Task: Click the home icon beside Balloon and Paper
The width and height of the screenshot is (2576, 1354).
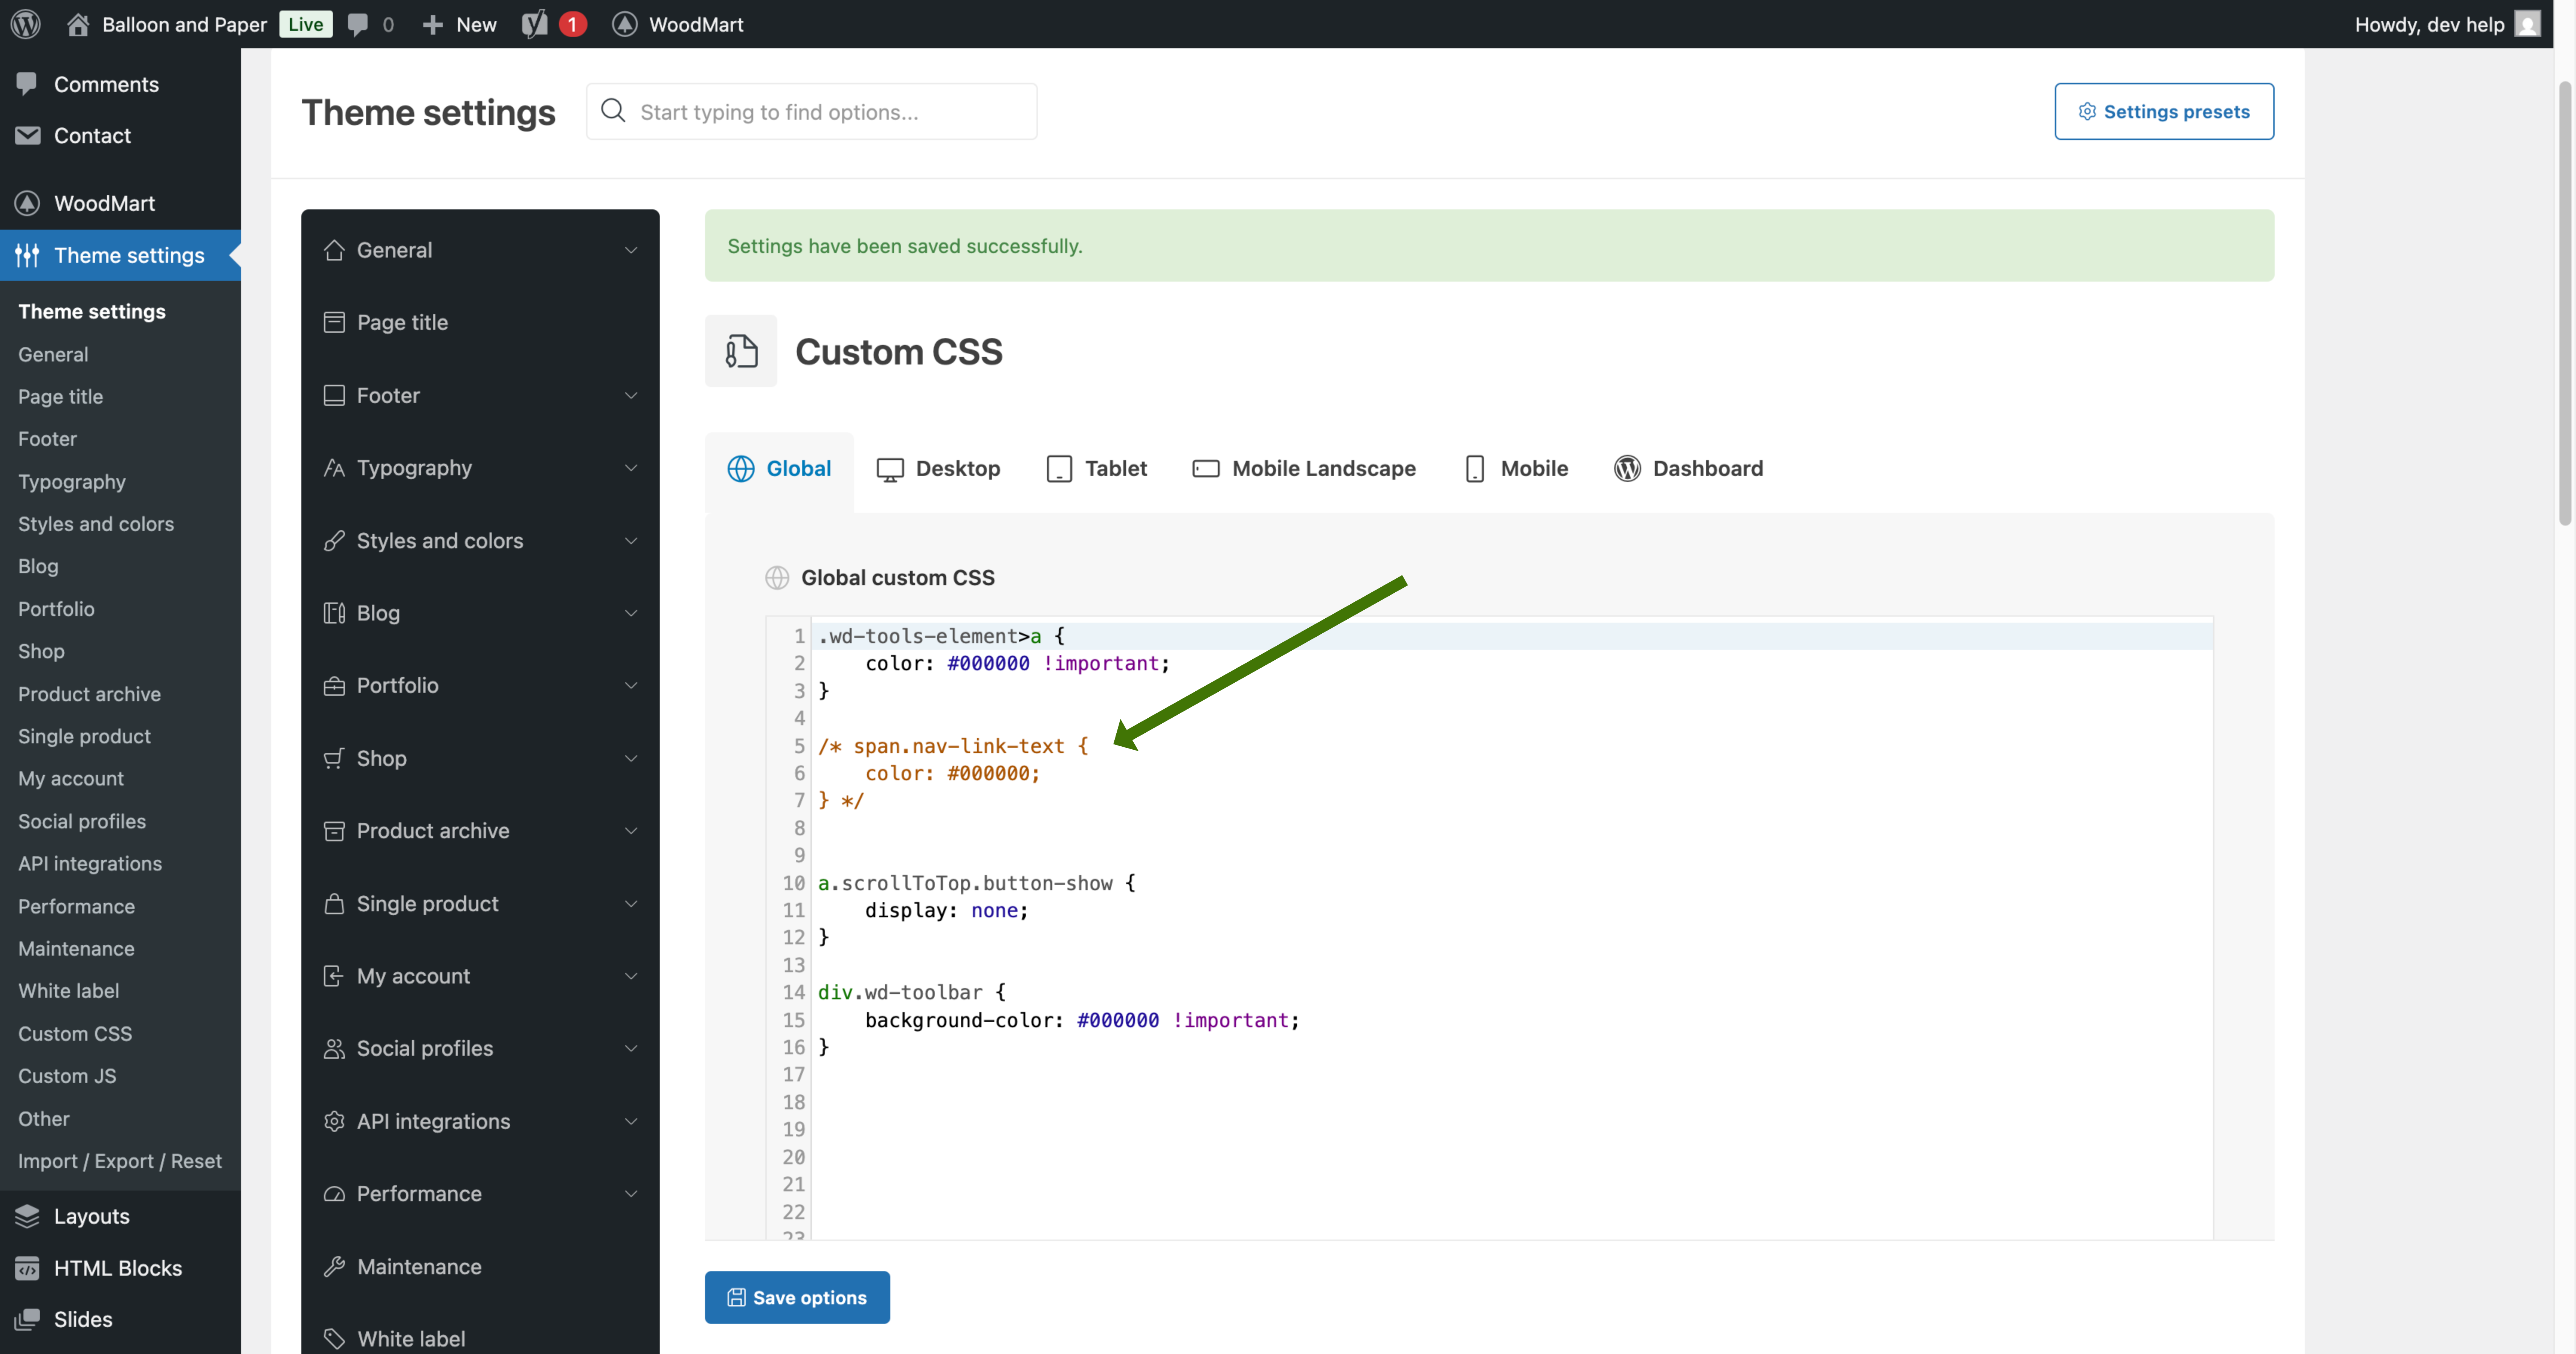Action: (78, 24)
